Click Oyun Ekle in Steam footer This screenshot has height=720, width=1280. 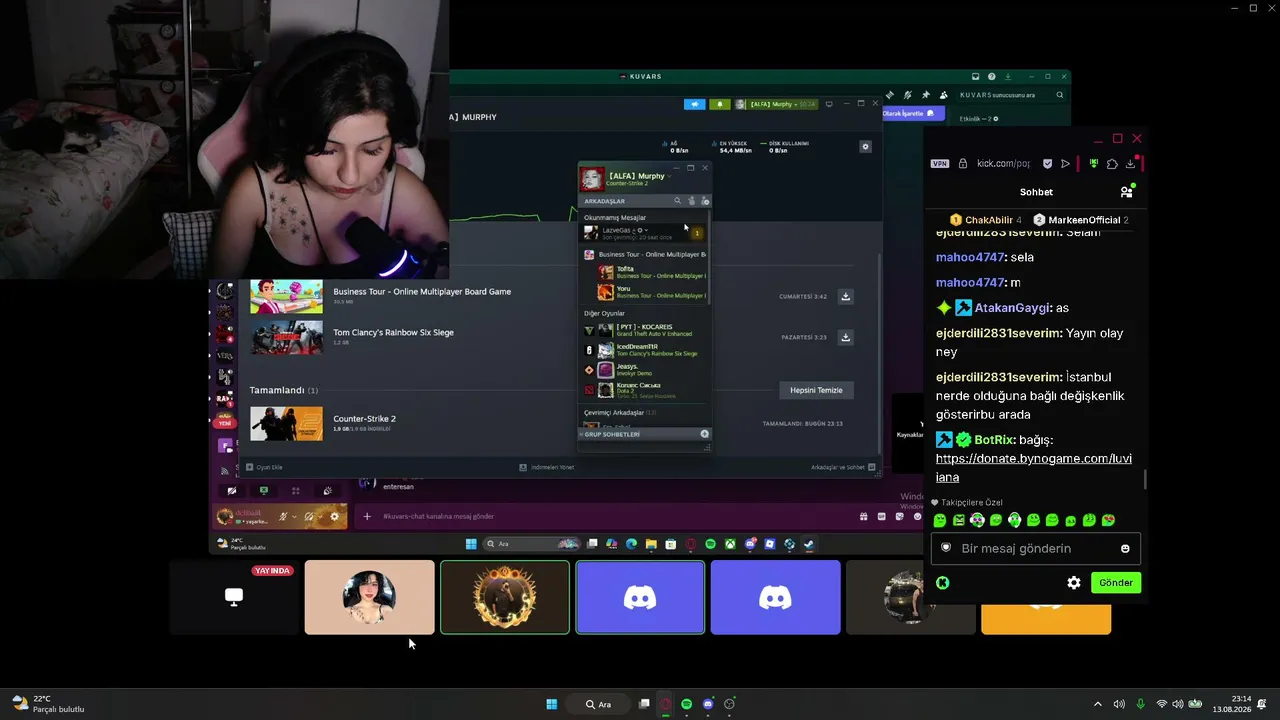click(265, 467)
